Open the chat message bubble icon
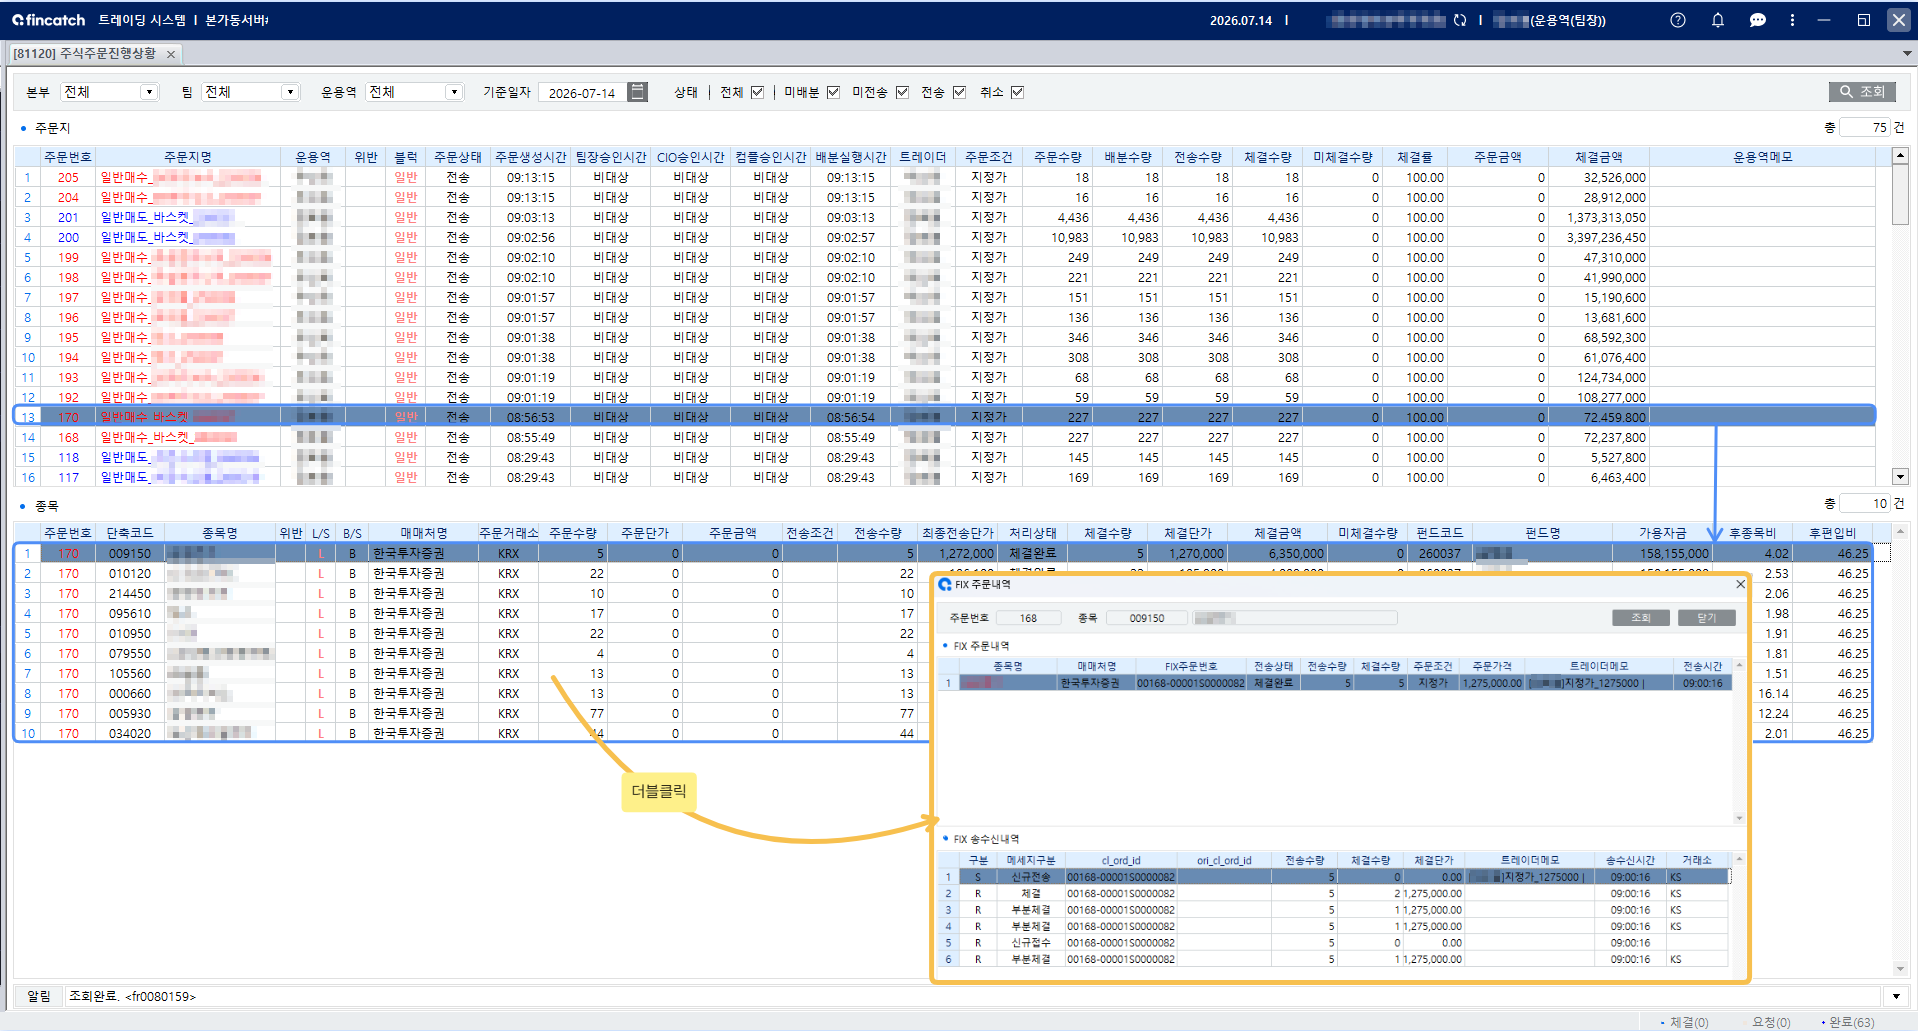The height and width of the screenshot is (1031, 1918). coord(1757,20)
